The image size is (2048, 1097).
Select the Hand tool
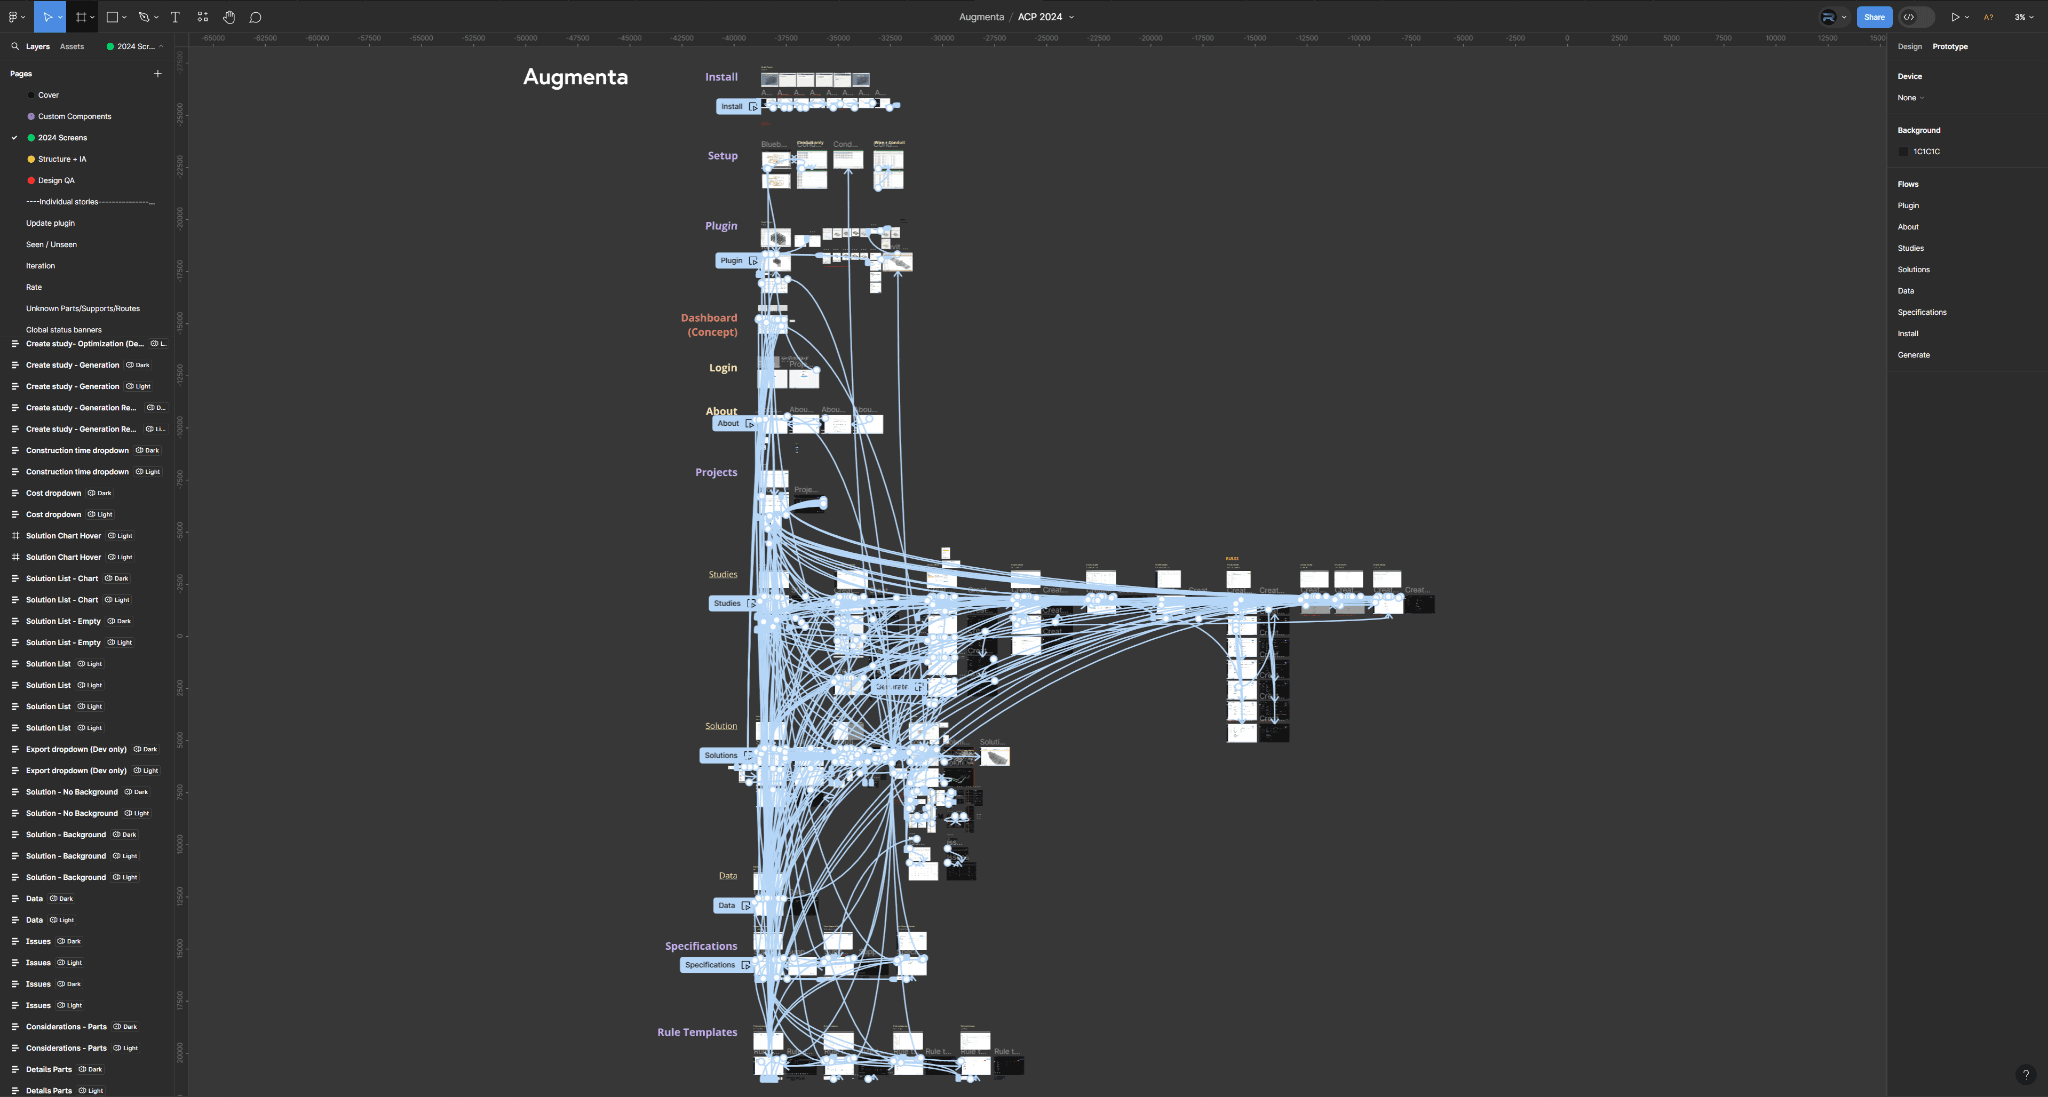[x=229, y=17]
